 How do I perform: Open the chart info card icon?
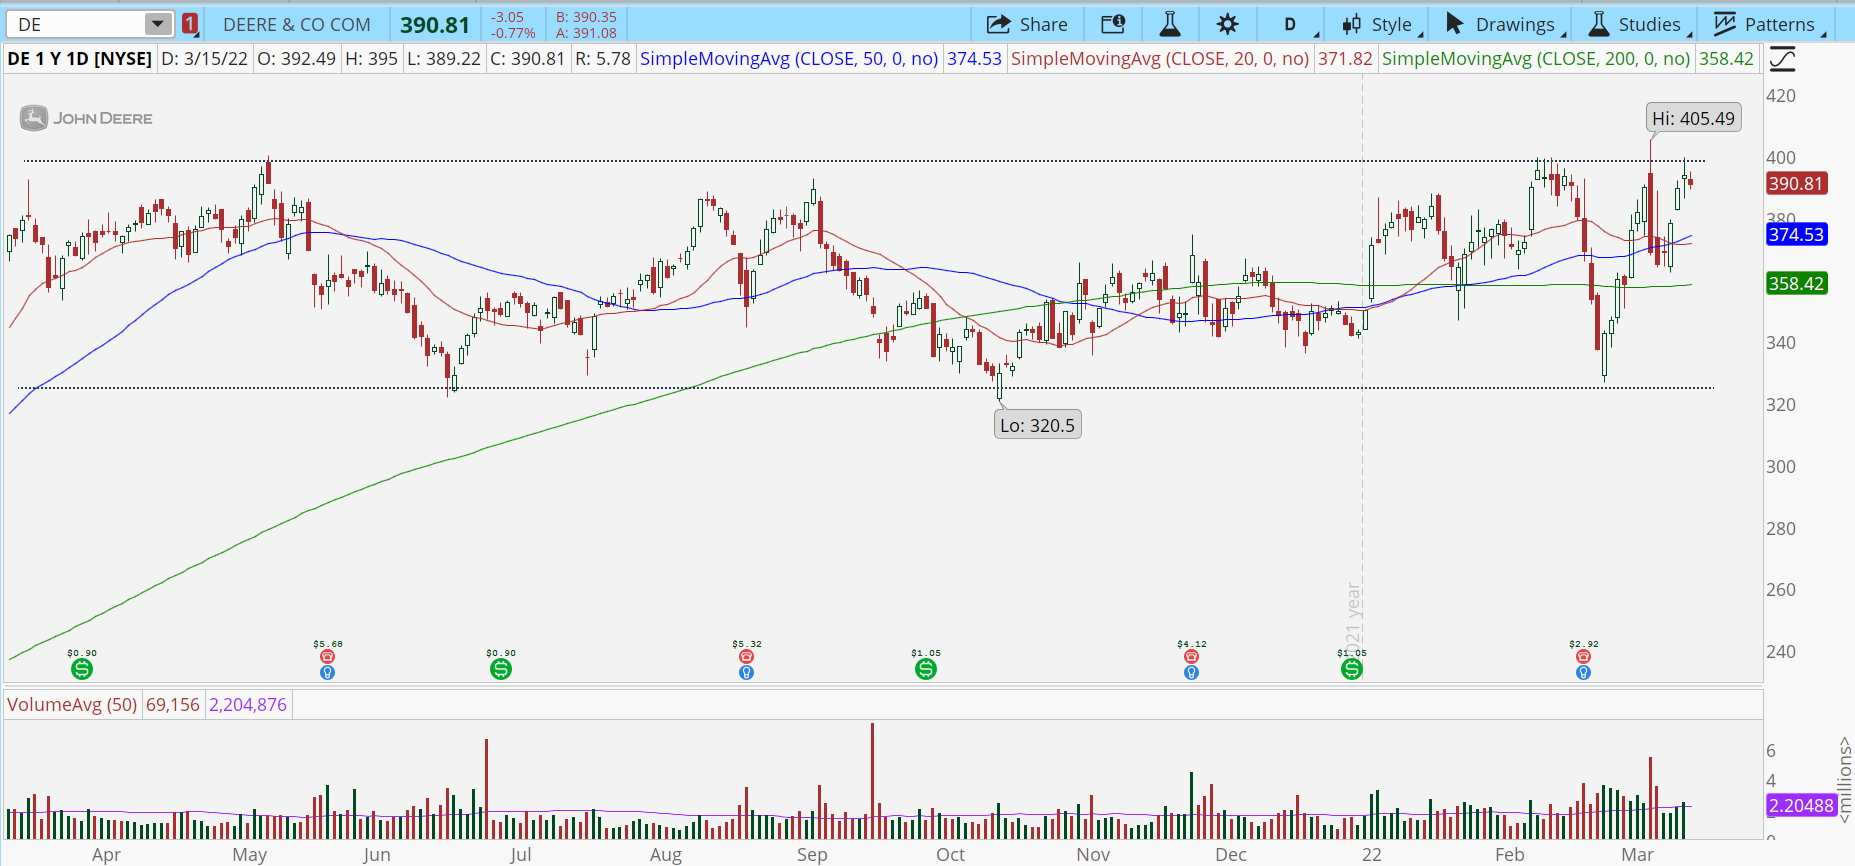coord(1113,24)
